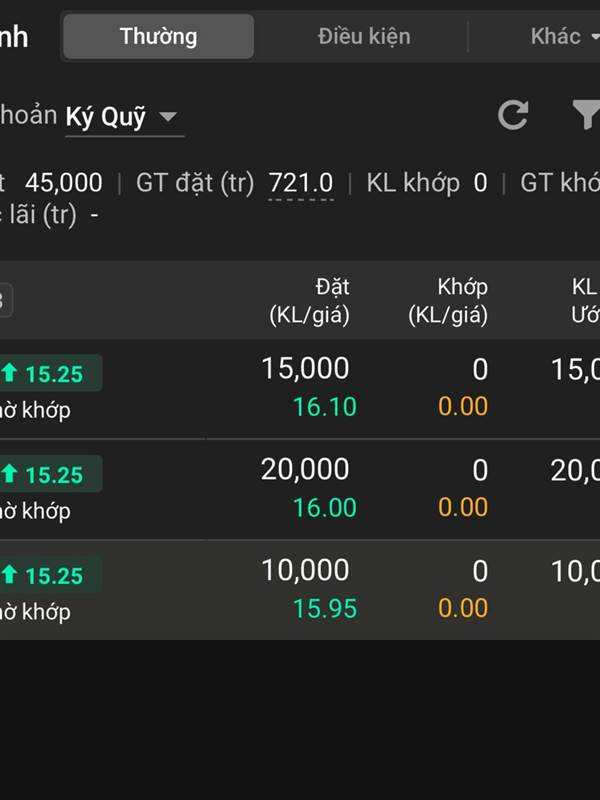Click the 15.25 price badge in the 15.95 order row
Screen dimensions: 600x800
pos(50,575)
